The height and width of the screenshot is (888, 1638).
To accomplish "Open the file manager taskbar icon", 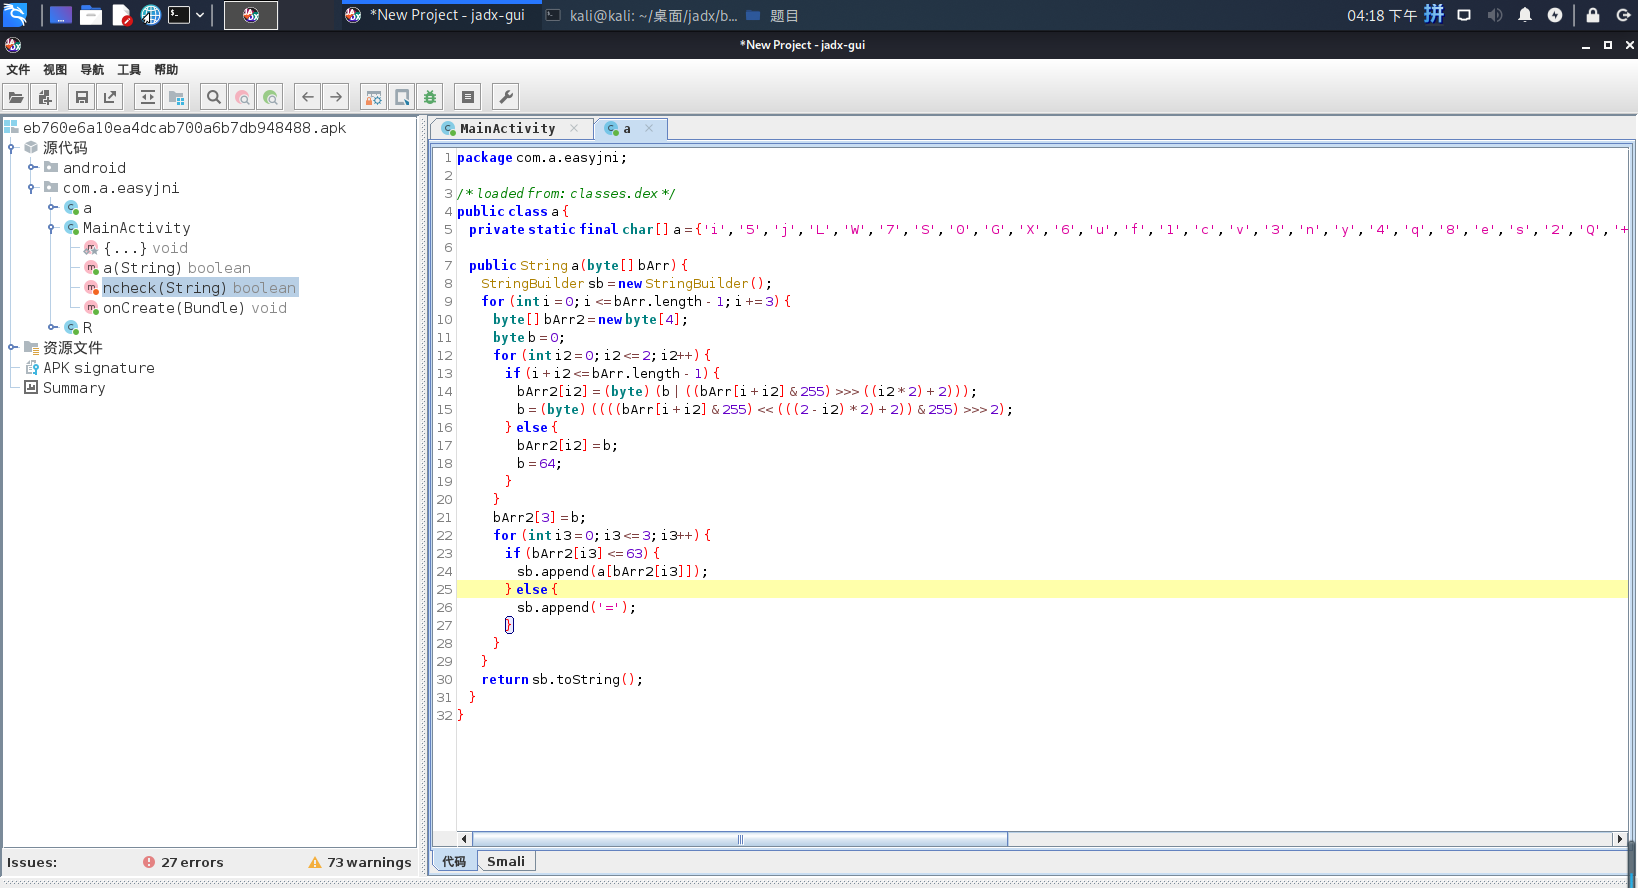I will pos(91,15).
